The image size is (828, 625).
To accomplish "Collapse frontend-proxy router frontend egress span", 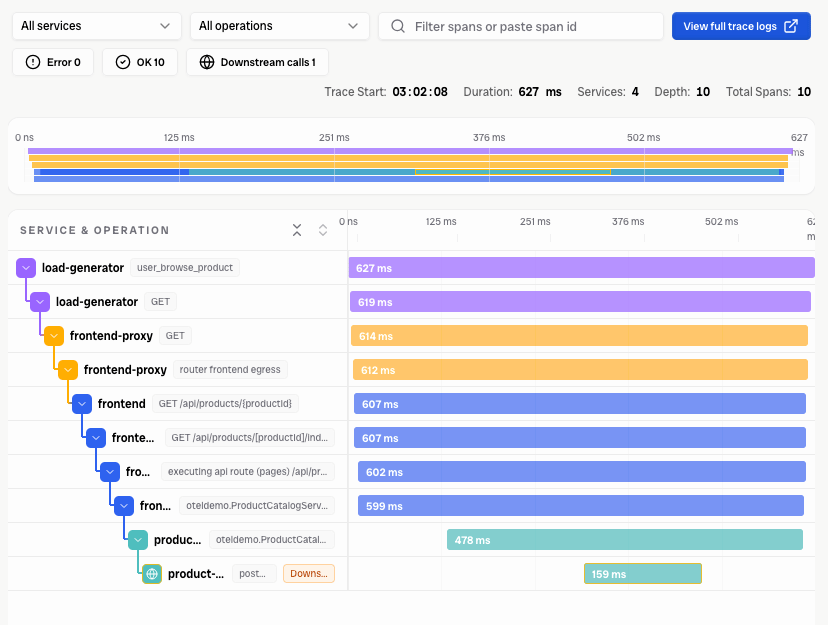I will pyautogui.click(x=68, y=370).
